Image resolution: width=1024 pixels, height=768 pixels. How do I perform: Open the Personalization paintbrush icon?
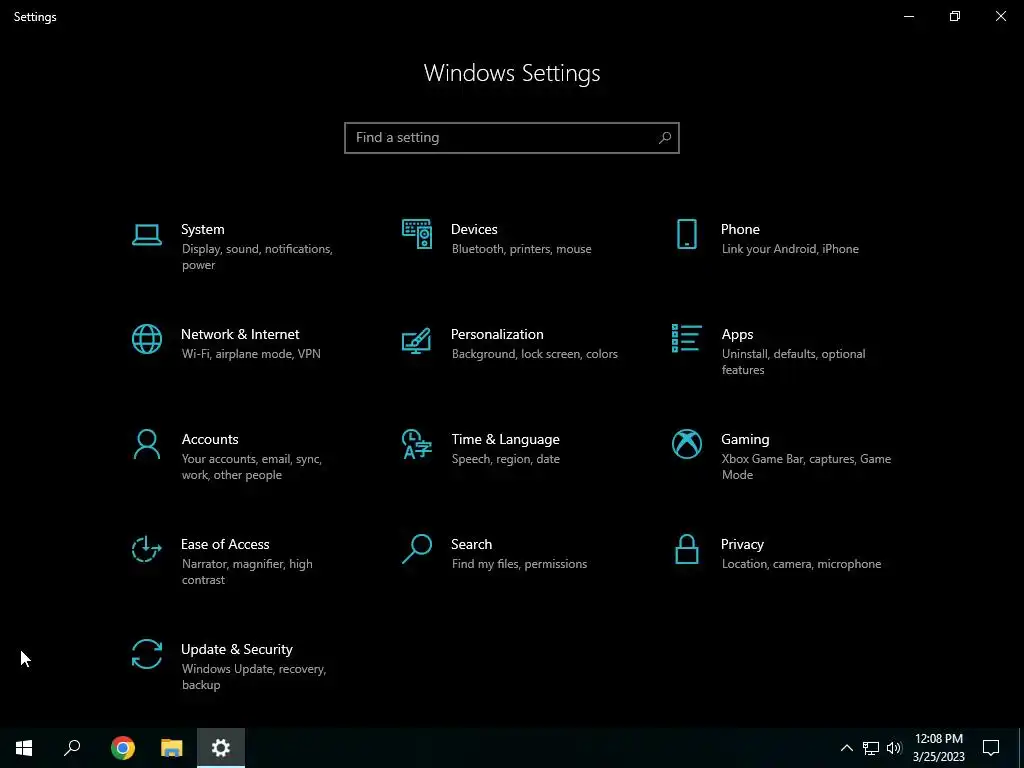417,340
